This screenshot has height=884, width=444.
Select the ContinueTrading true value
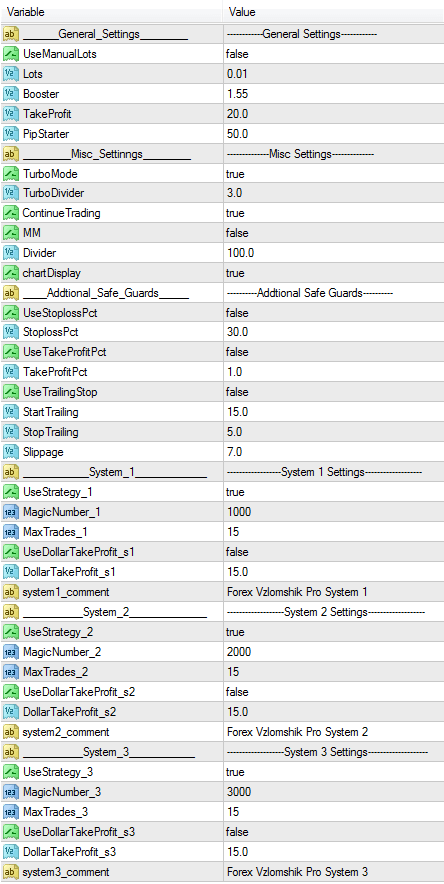235,213
